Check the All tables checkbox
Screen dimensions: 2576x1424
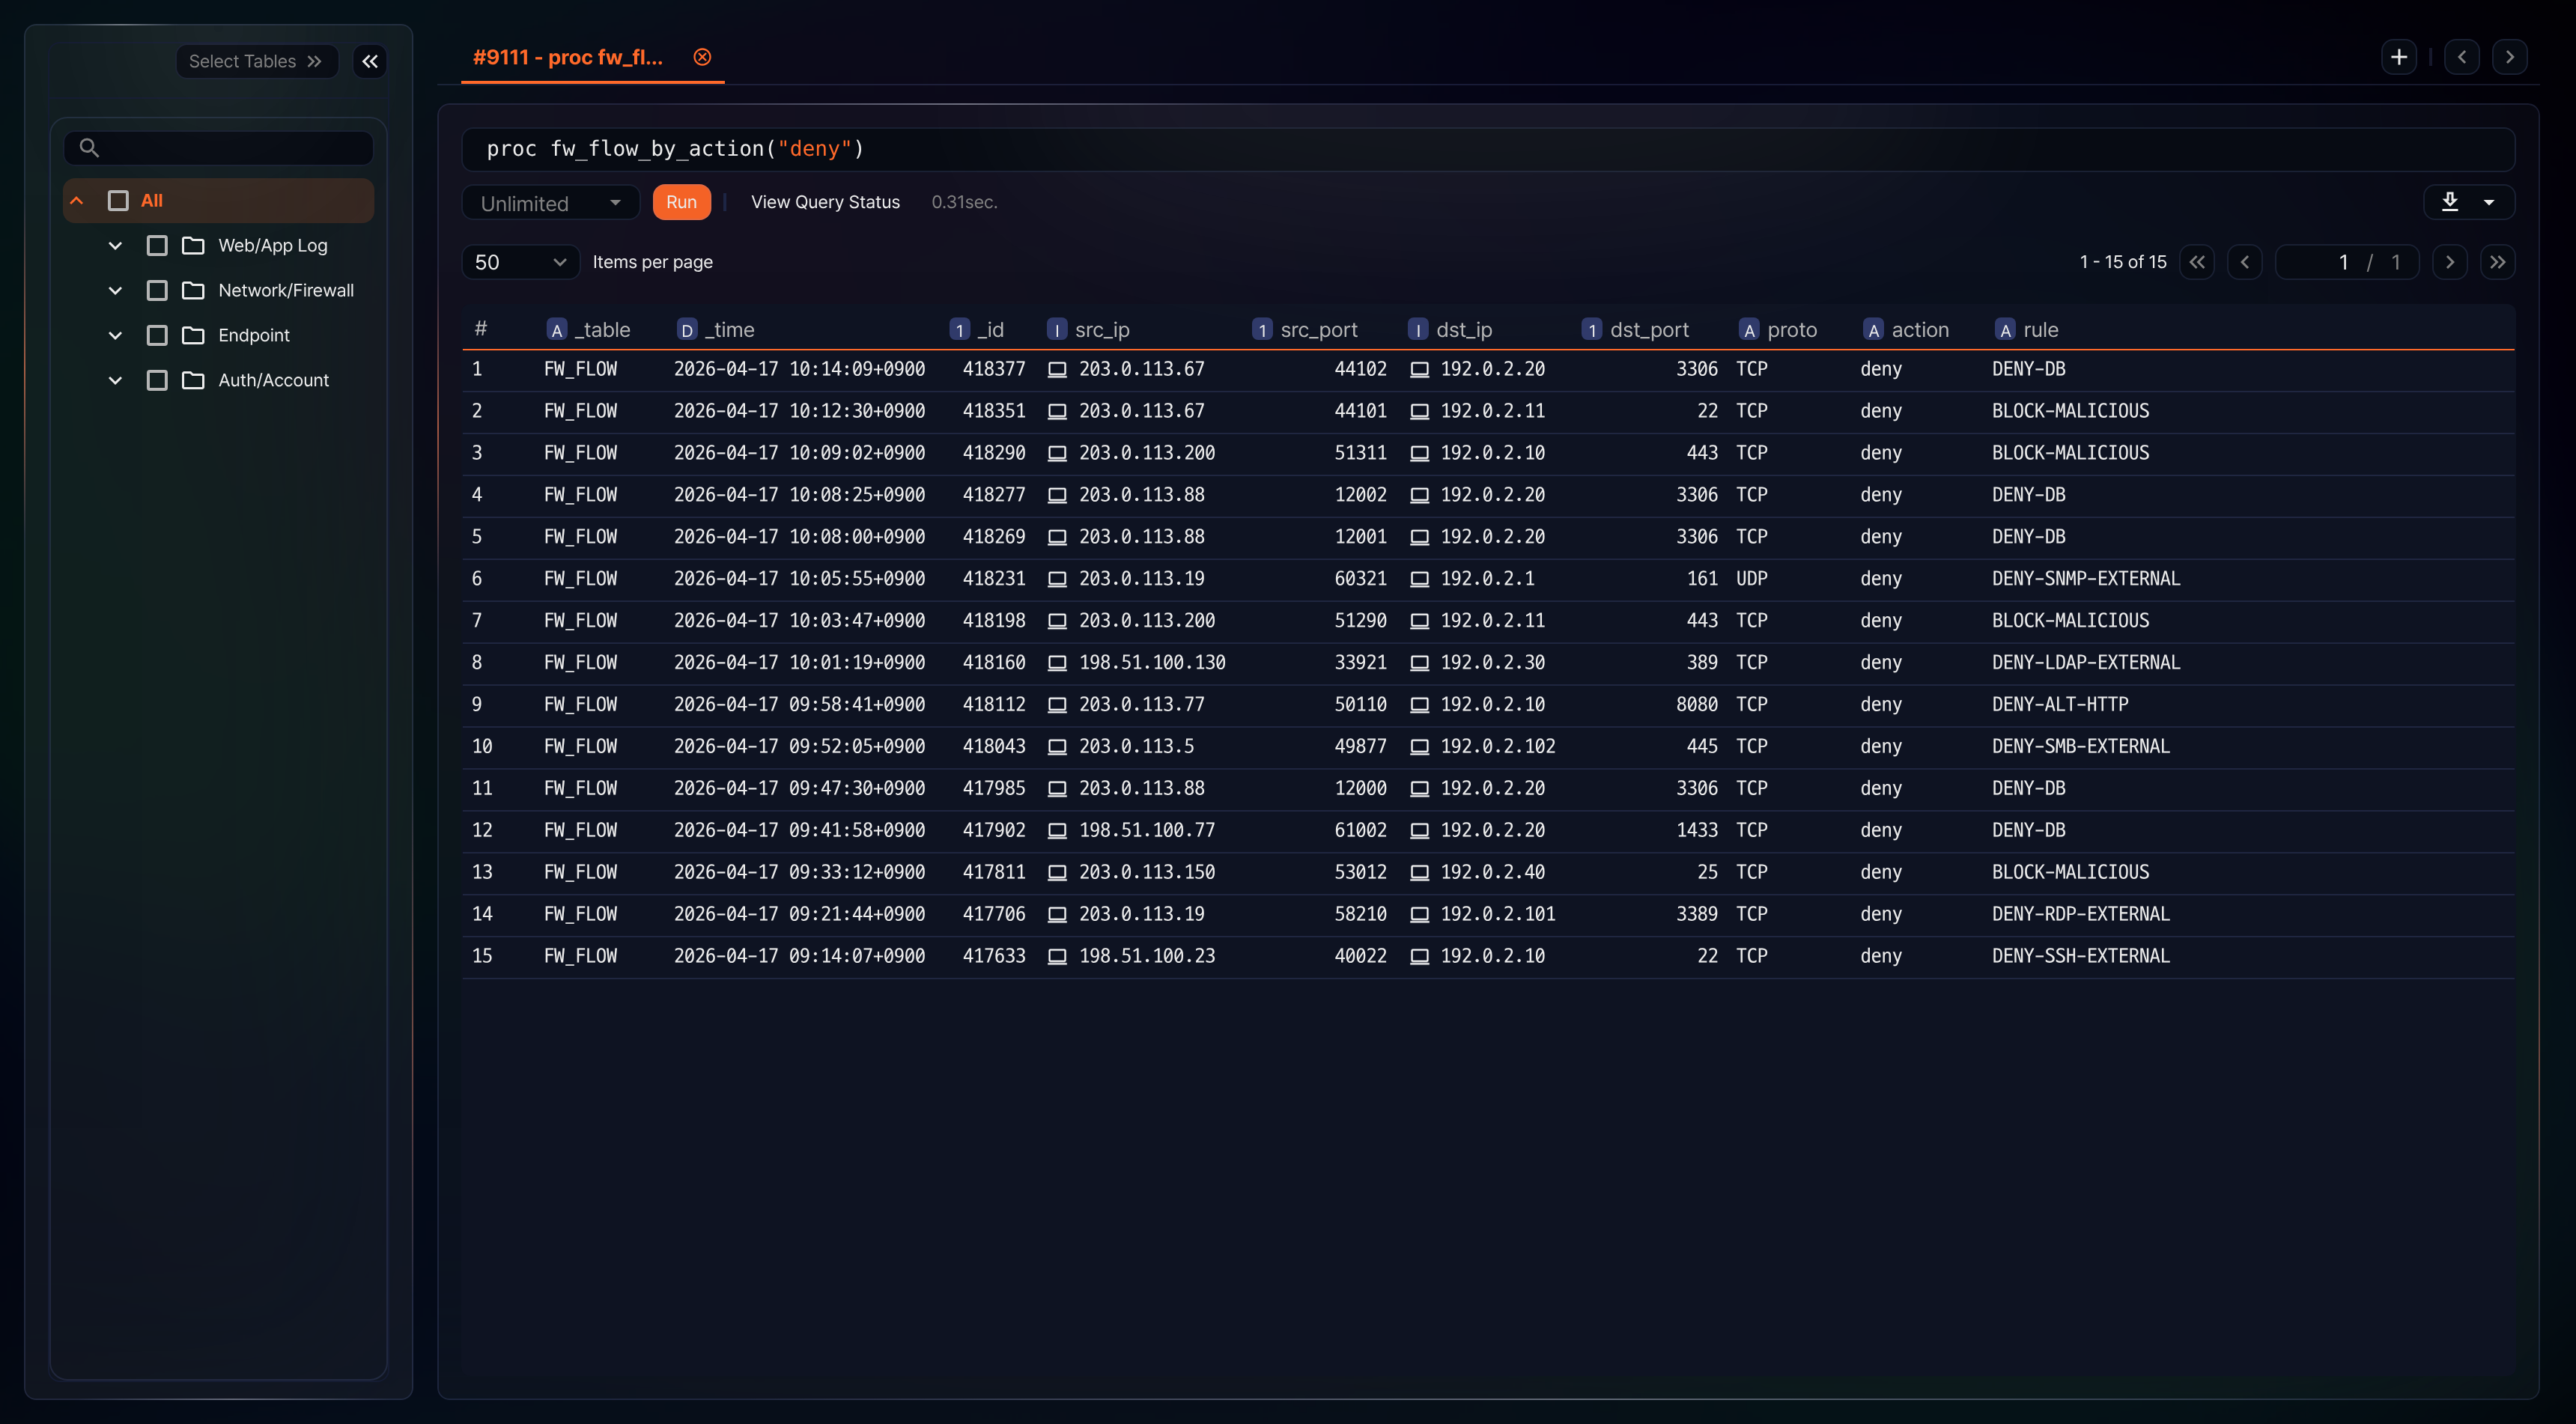click(118, 201)
